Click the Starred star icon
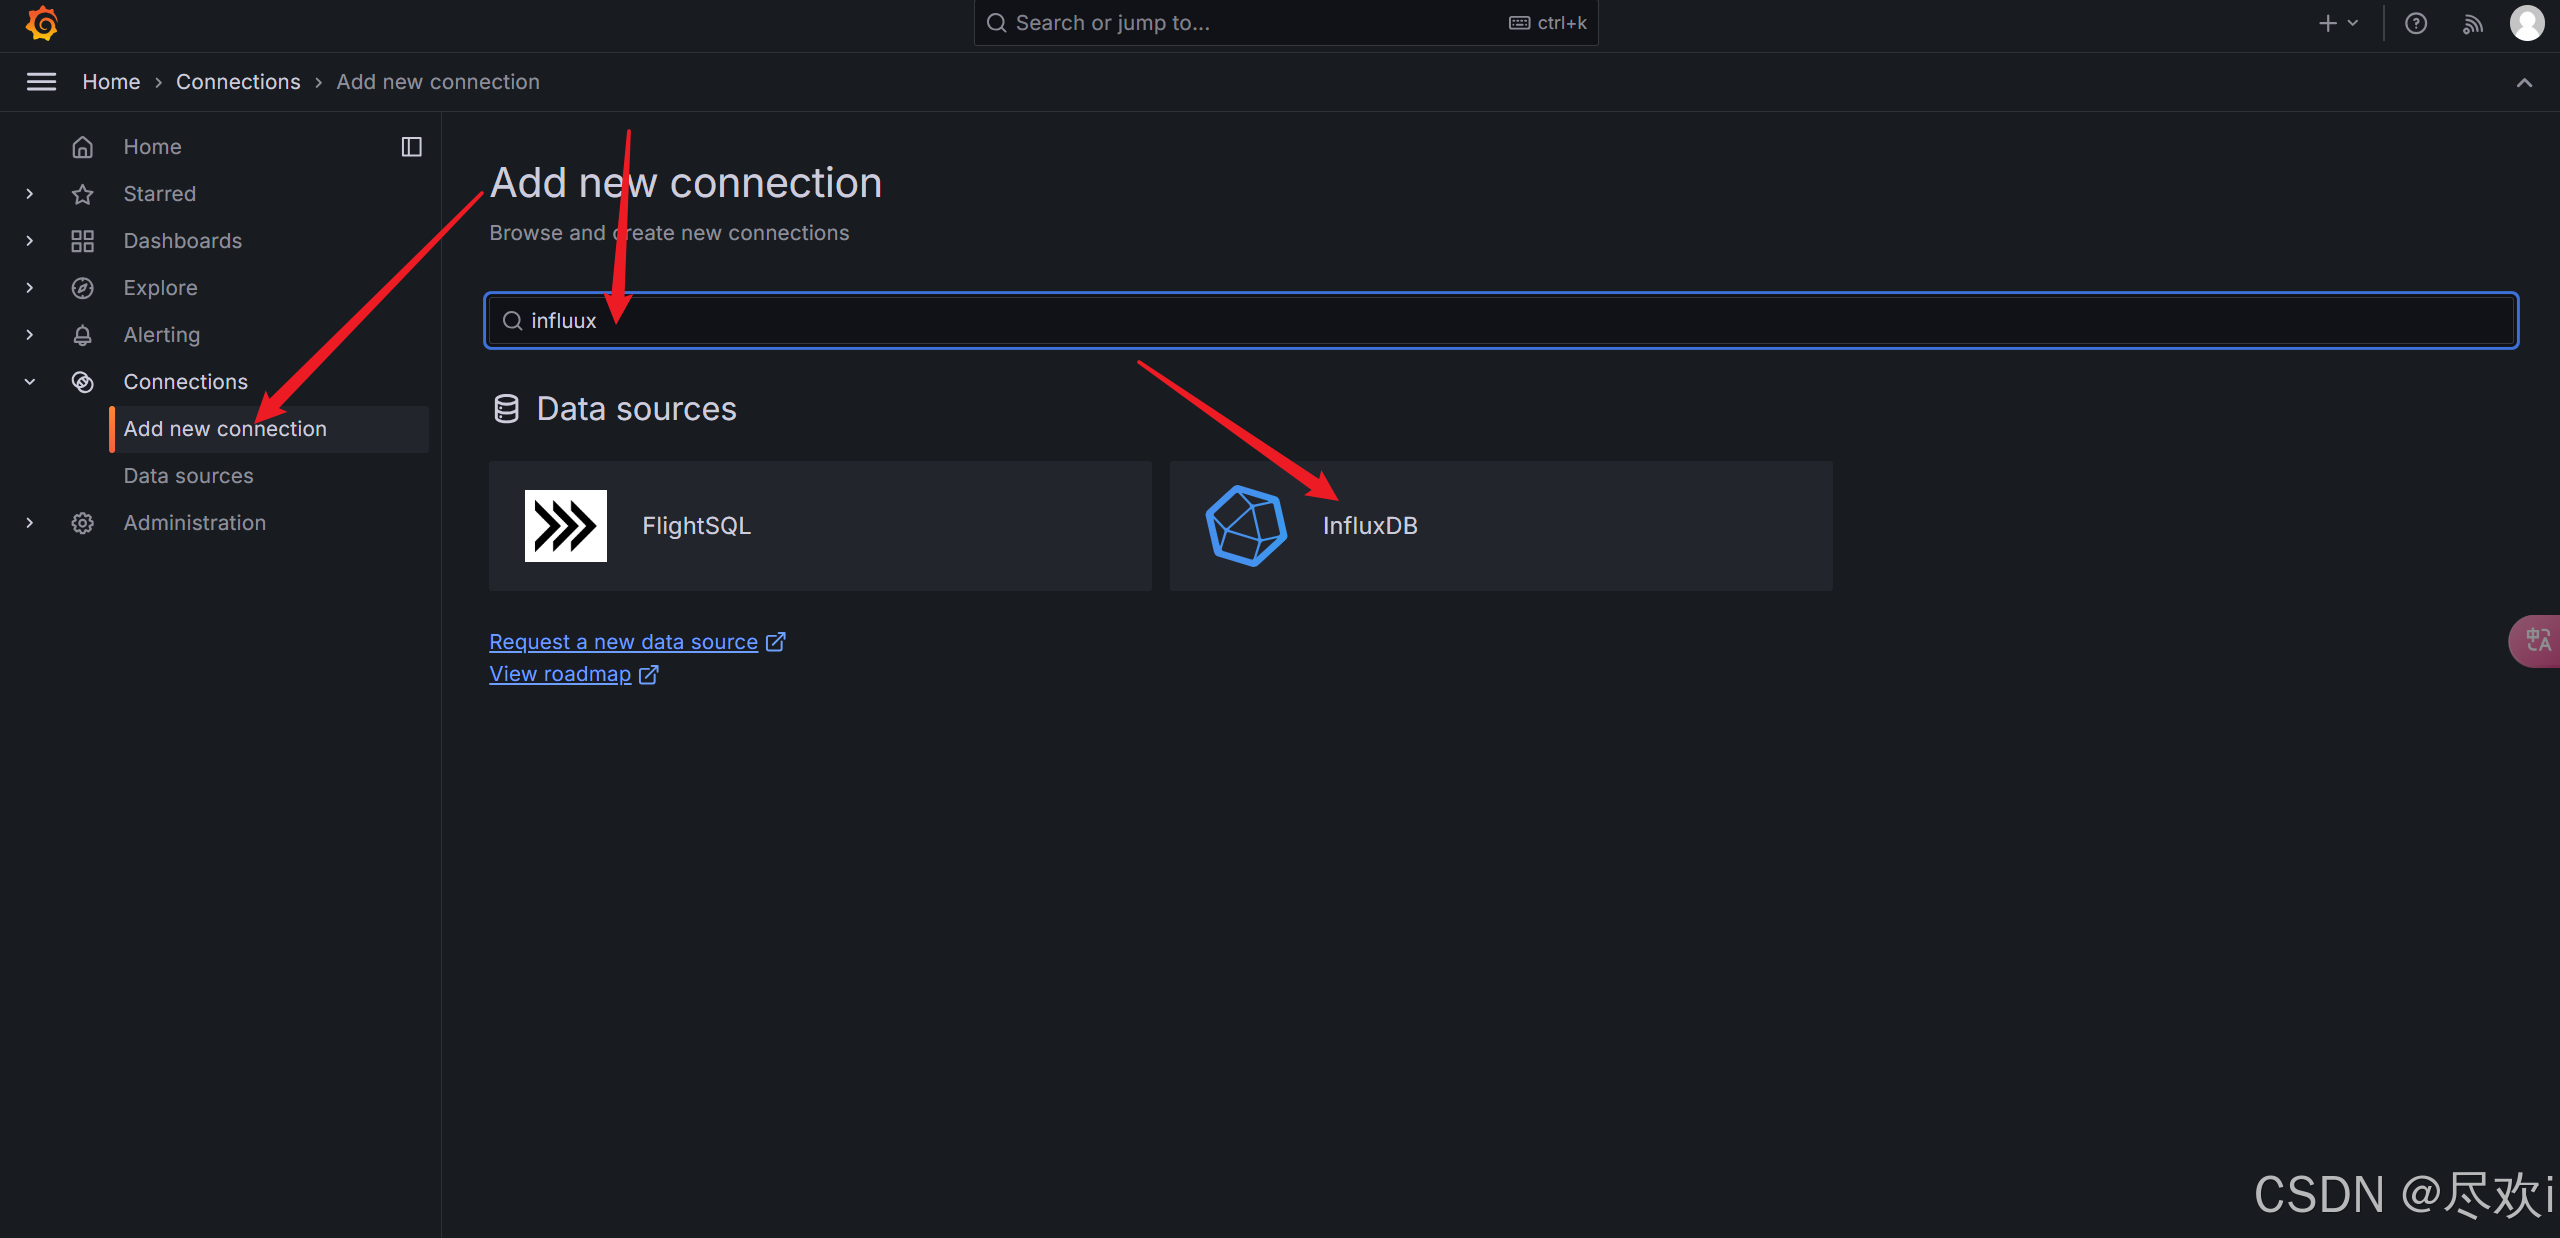The image size is (2560, 1238). [x=82, y=194]
